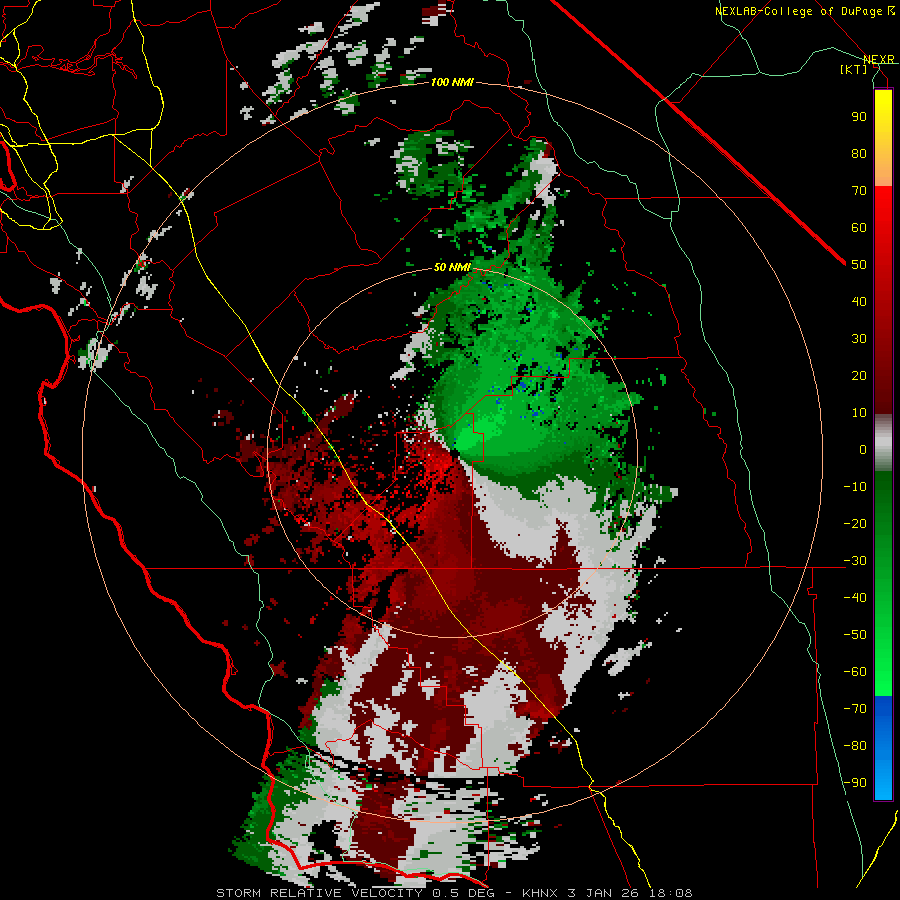Click the [KT] units label
The height and width of the screenshot is (900, 900).
tap(854, 69)
